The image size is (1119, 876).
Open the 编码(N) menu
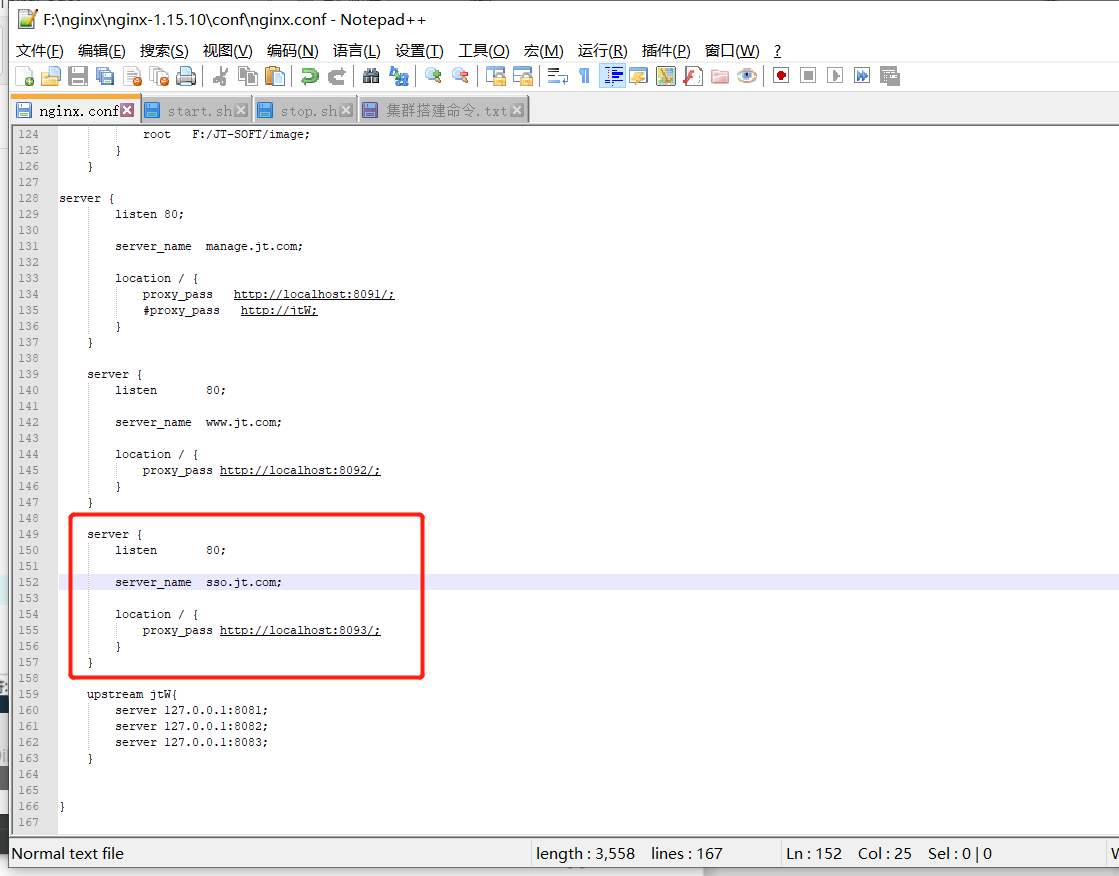coord(293,51)
